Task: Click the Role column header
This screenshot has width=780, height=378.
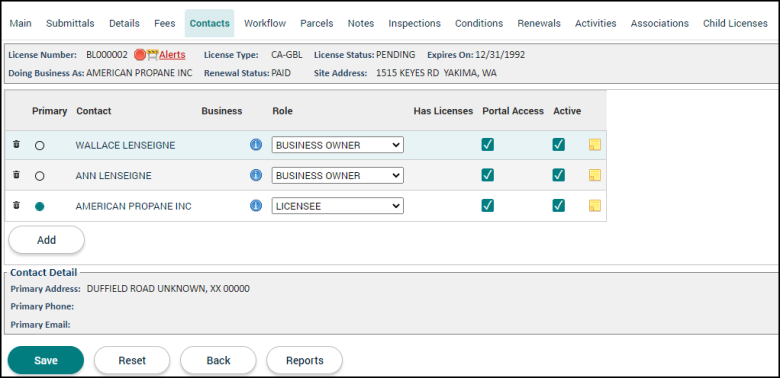Action: pos(282,111)
